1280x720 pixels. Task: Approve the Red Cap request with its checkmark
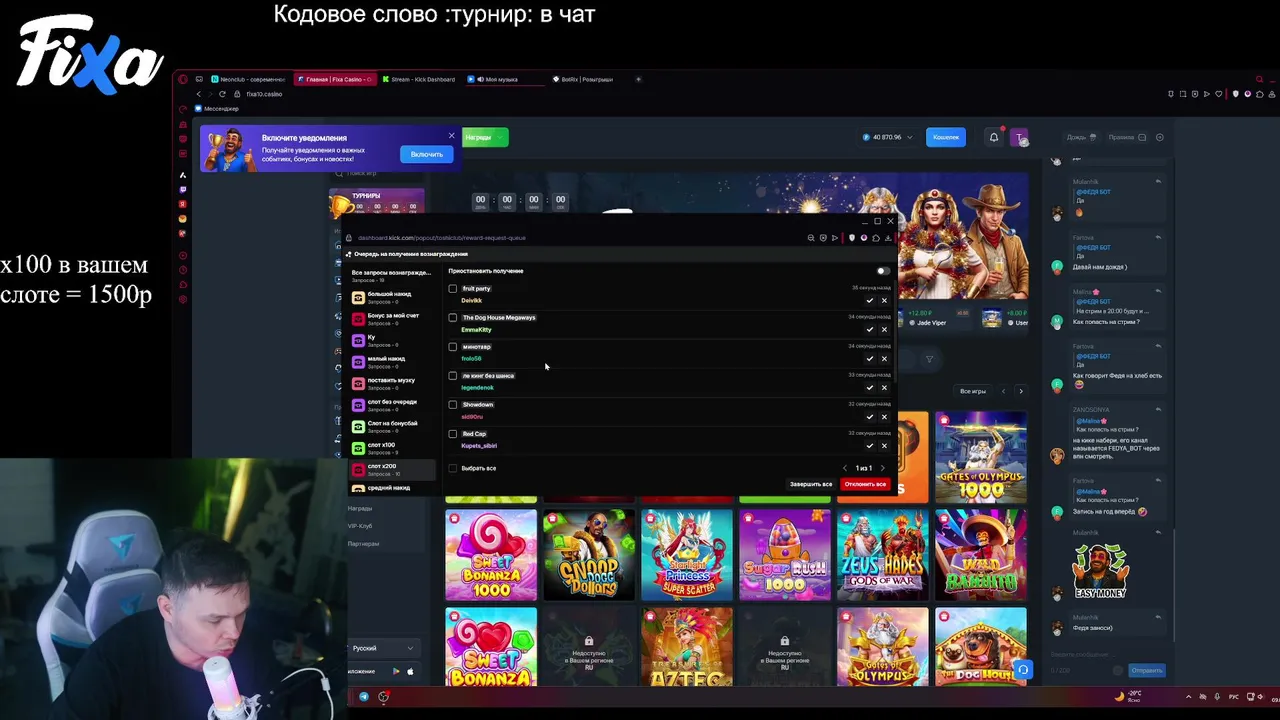(x=869, y=445)
